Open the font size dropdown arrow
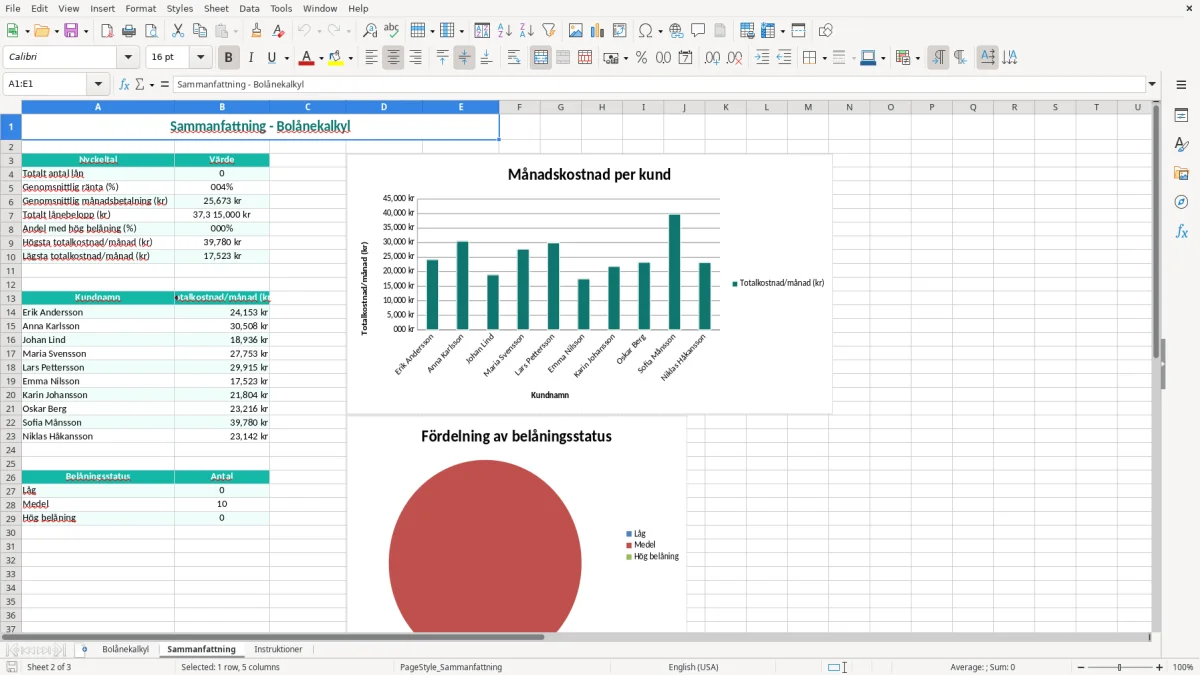 coord(201,58)
